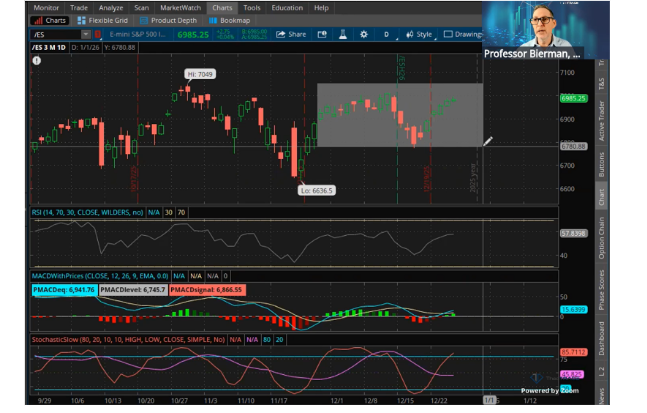Open the Drawings menu
This screenshot has width=647, height=413.
(462, 34)
